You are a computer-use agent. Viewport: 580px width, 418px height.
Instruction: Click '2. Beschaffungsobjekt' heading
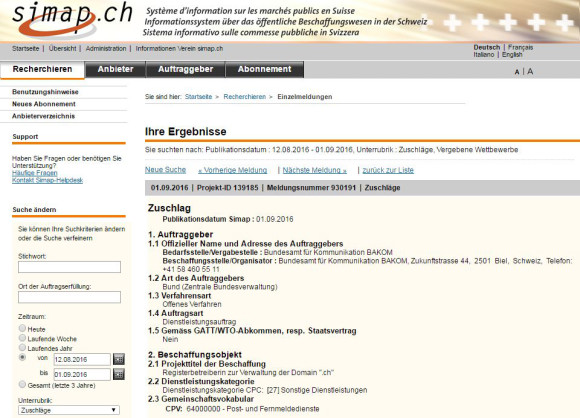(x=195, y=355)
